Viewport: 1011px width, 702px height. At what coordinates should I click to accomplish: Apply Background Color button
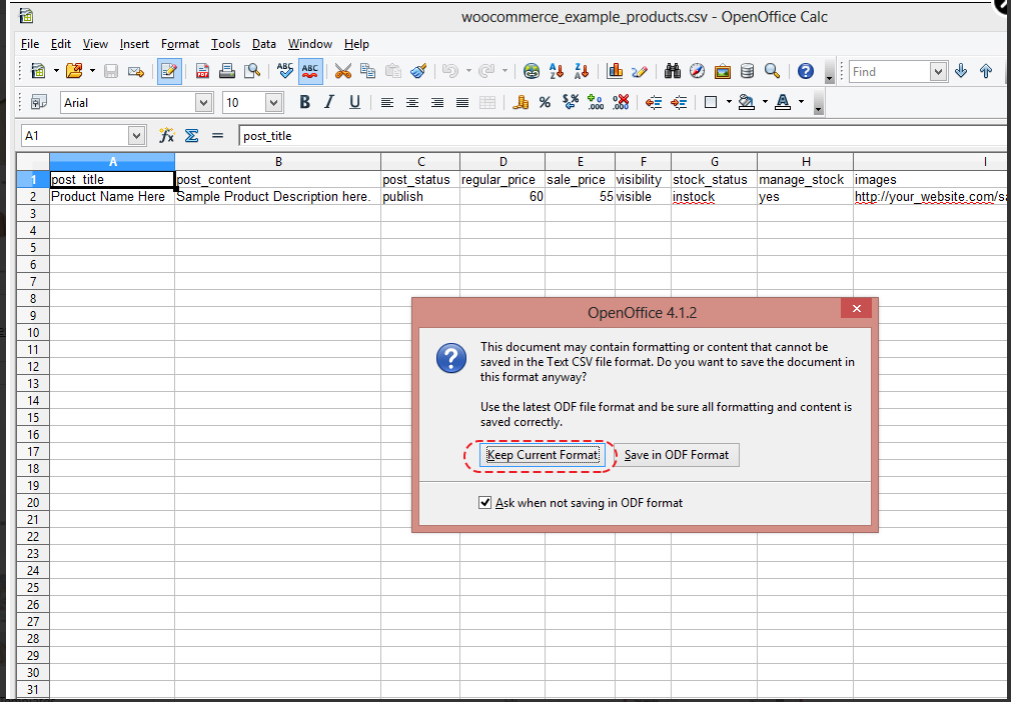[x=747, y=102]
